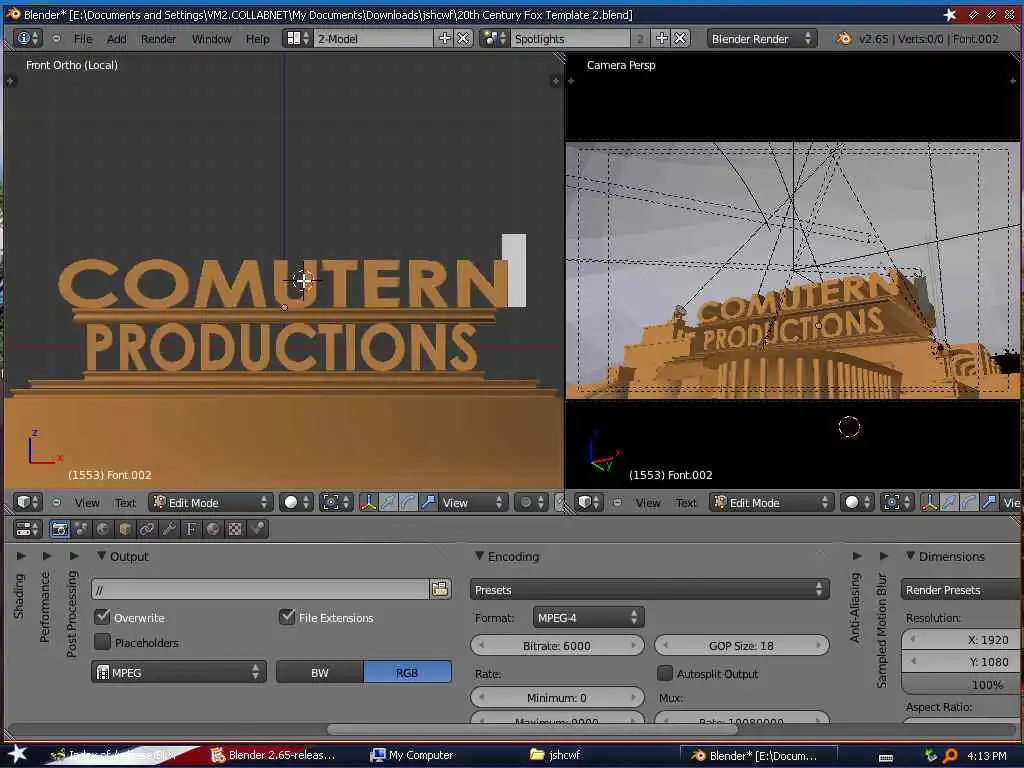Enable the Autosplit Output checkbox
Image resolution: width=1024 pixels, height=768 pixels.
[x=665, y=673]
